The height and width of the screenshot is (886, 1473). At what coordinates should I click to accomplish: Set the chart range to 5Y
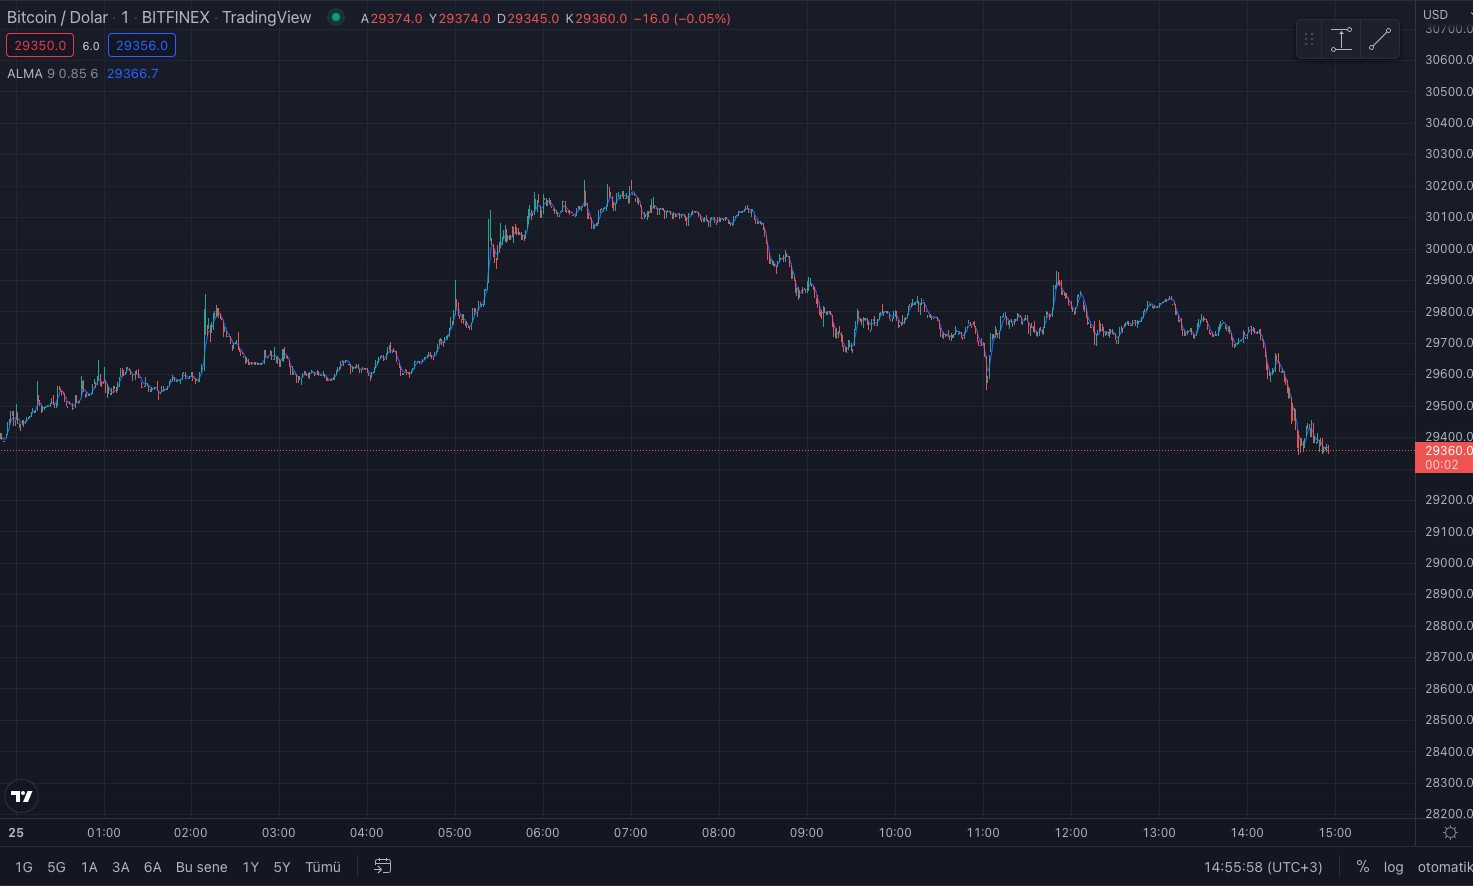[x=282, y=867]
